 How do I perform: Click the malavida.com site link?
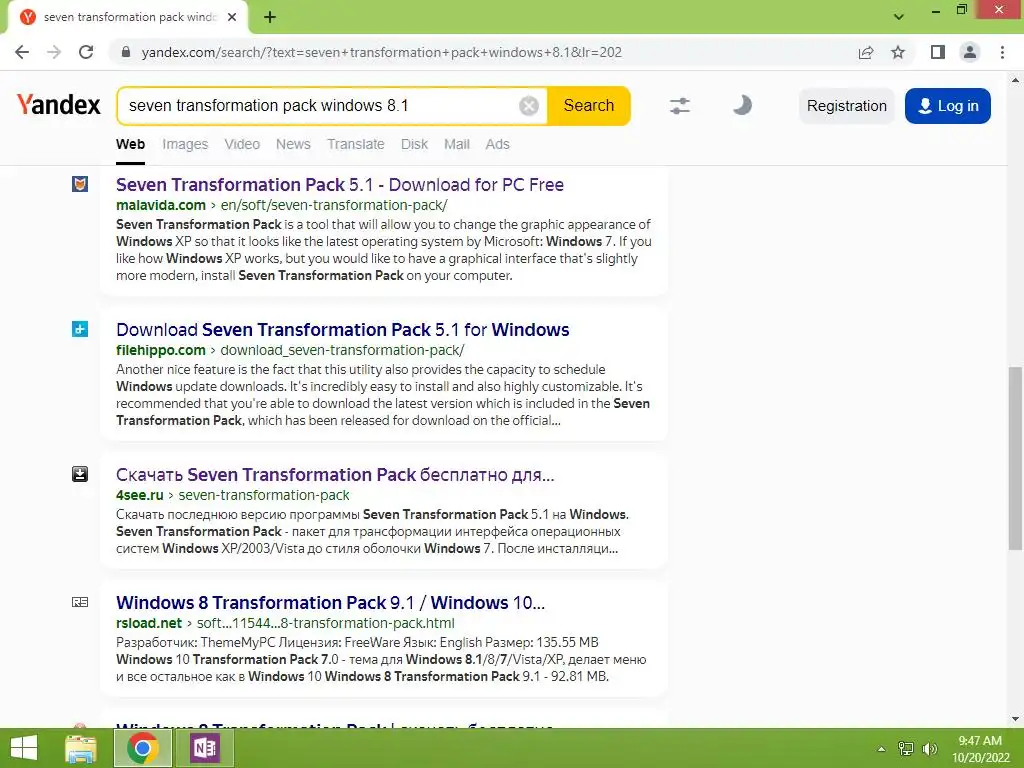coord(161,205)
